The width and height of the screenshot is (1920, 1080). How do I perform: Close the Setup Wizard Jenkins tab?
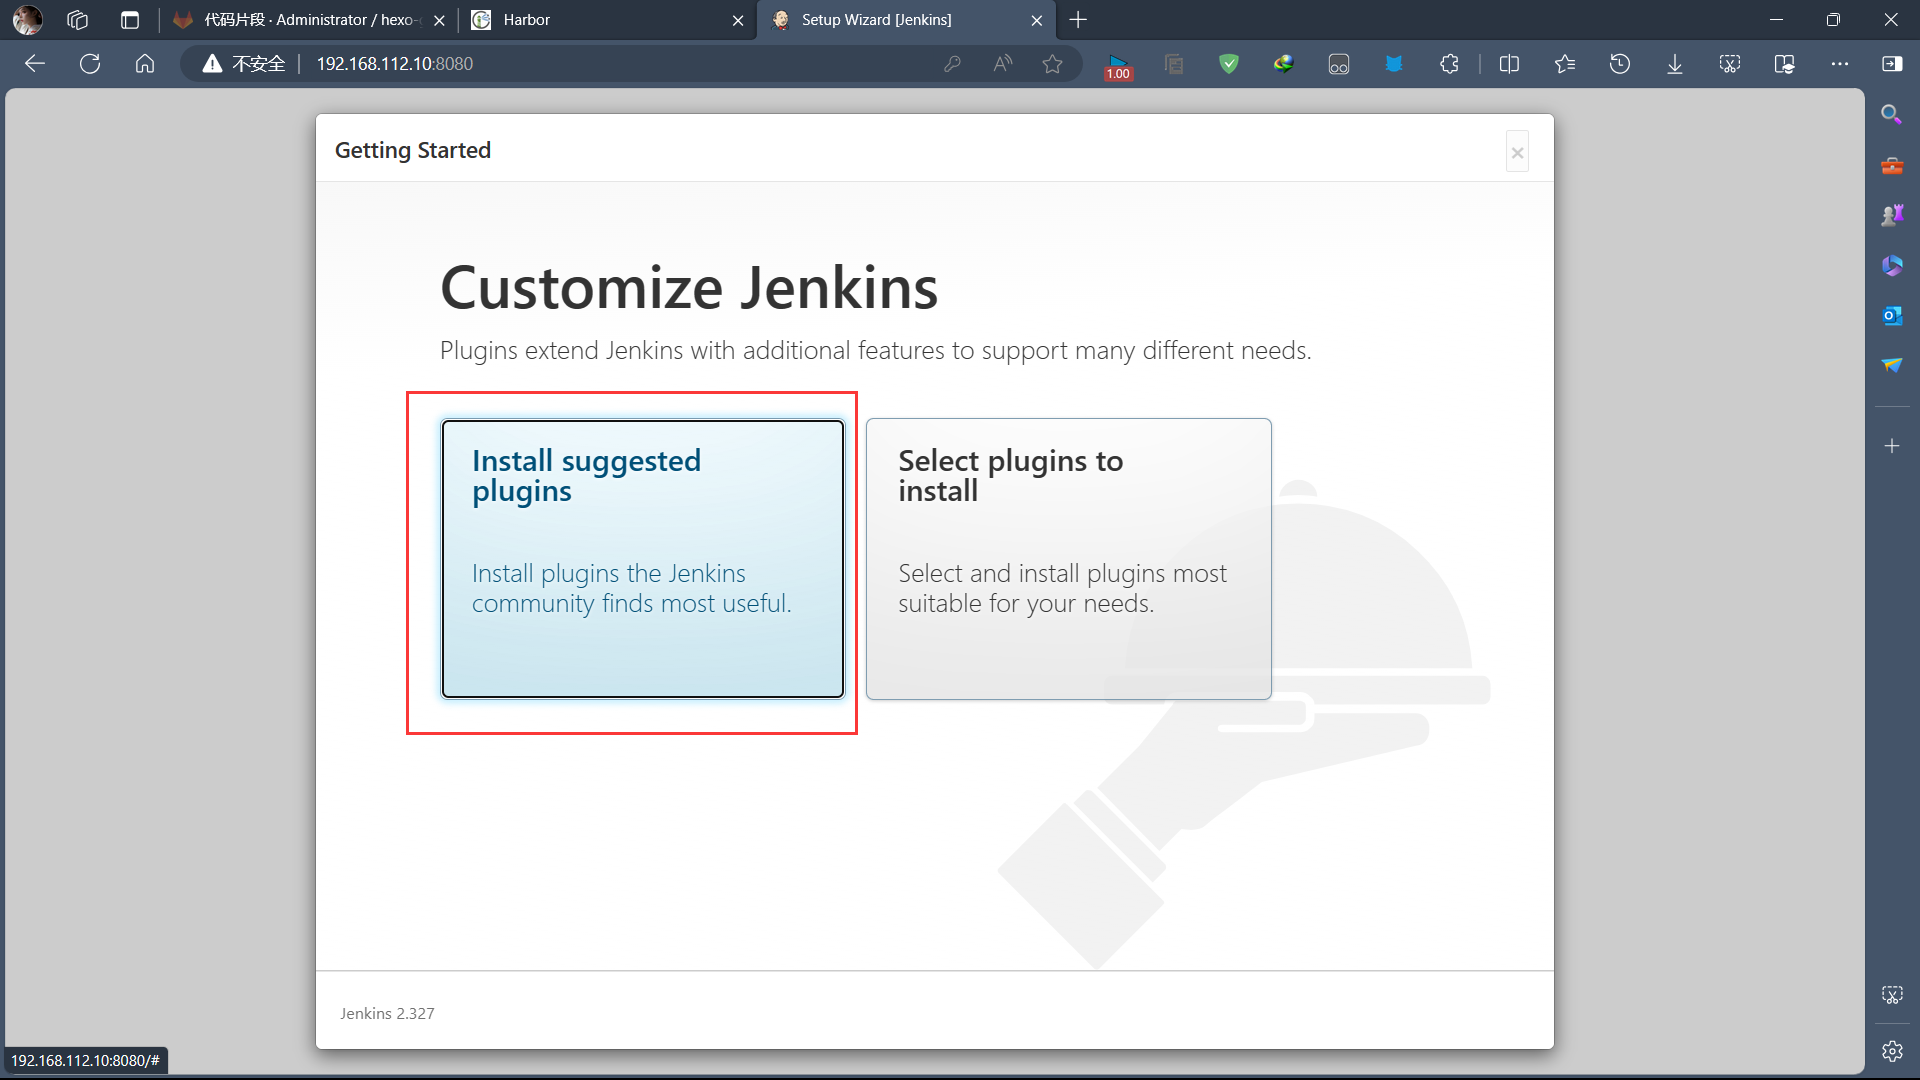1037,20
